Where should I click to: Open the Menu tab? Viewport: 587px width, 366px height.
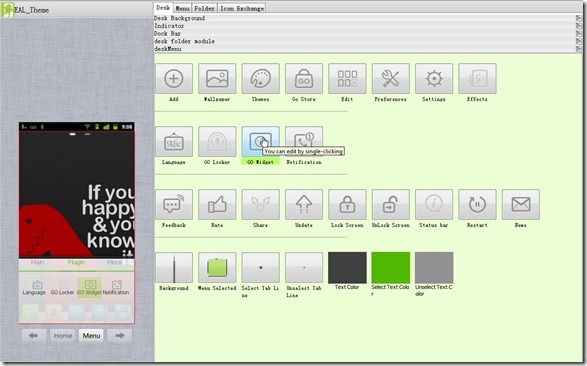point(182,8)
